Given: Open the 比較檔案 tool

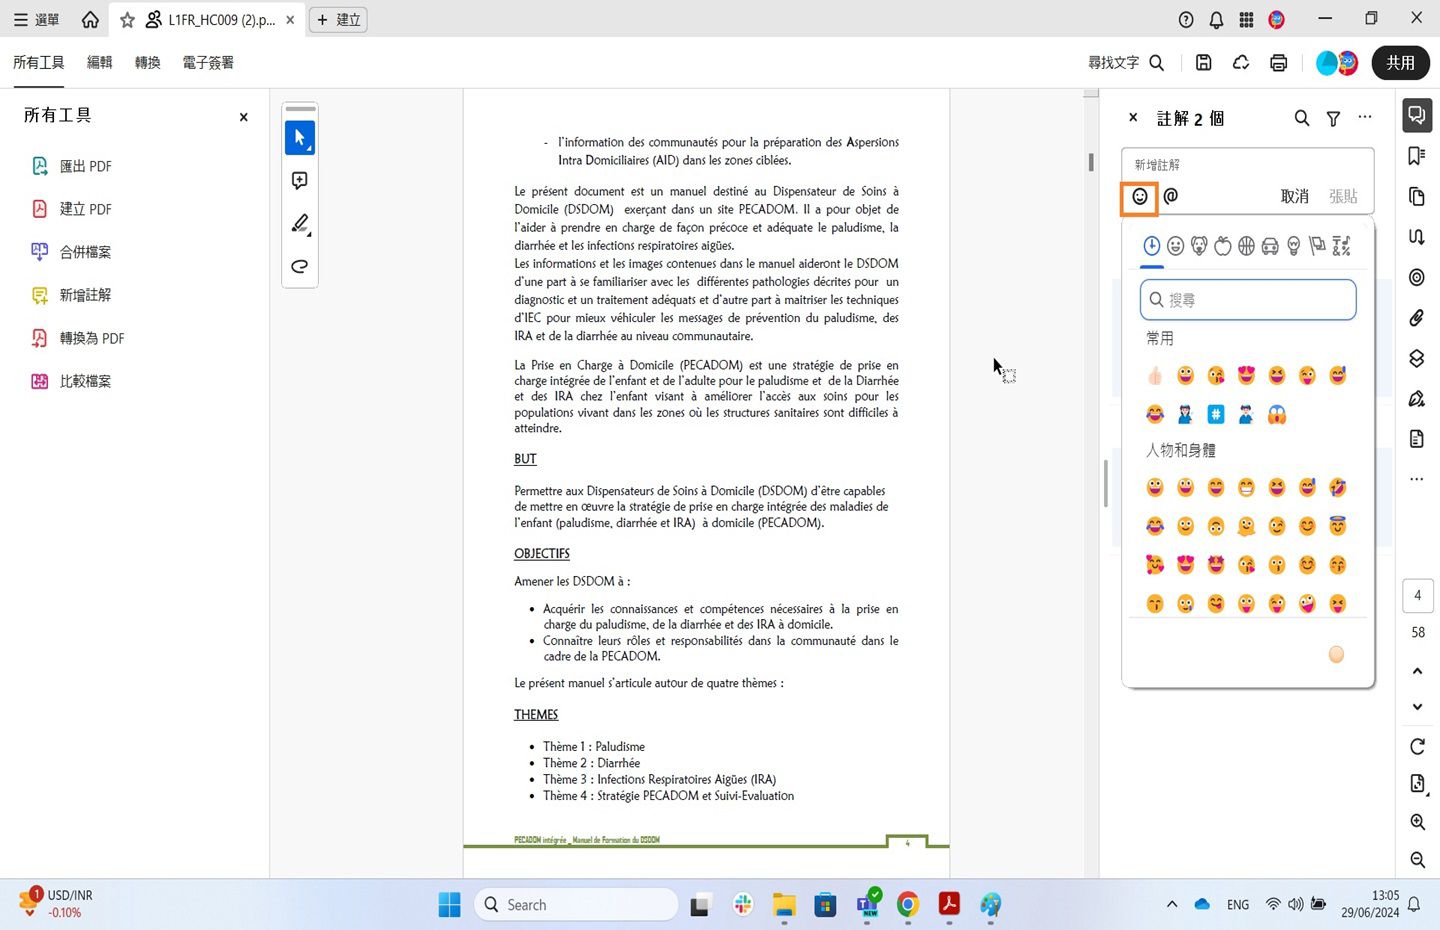Looking at the screenshot, I should click(x=72, y=381).
